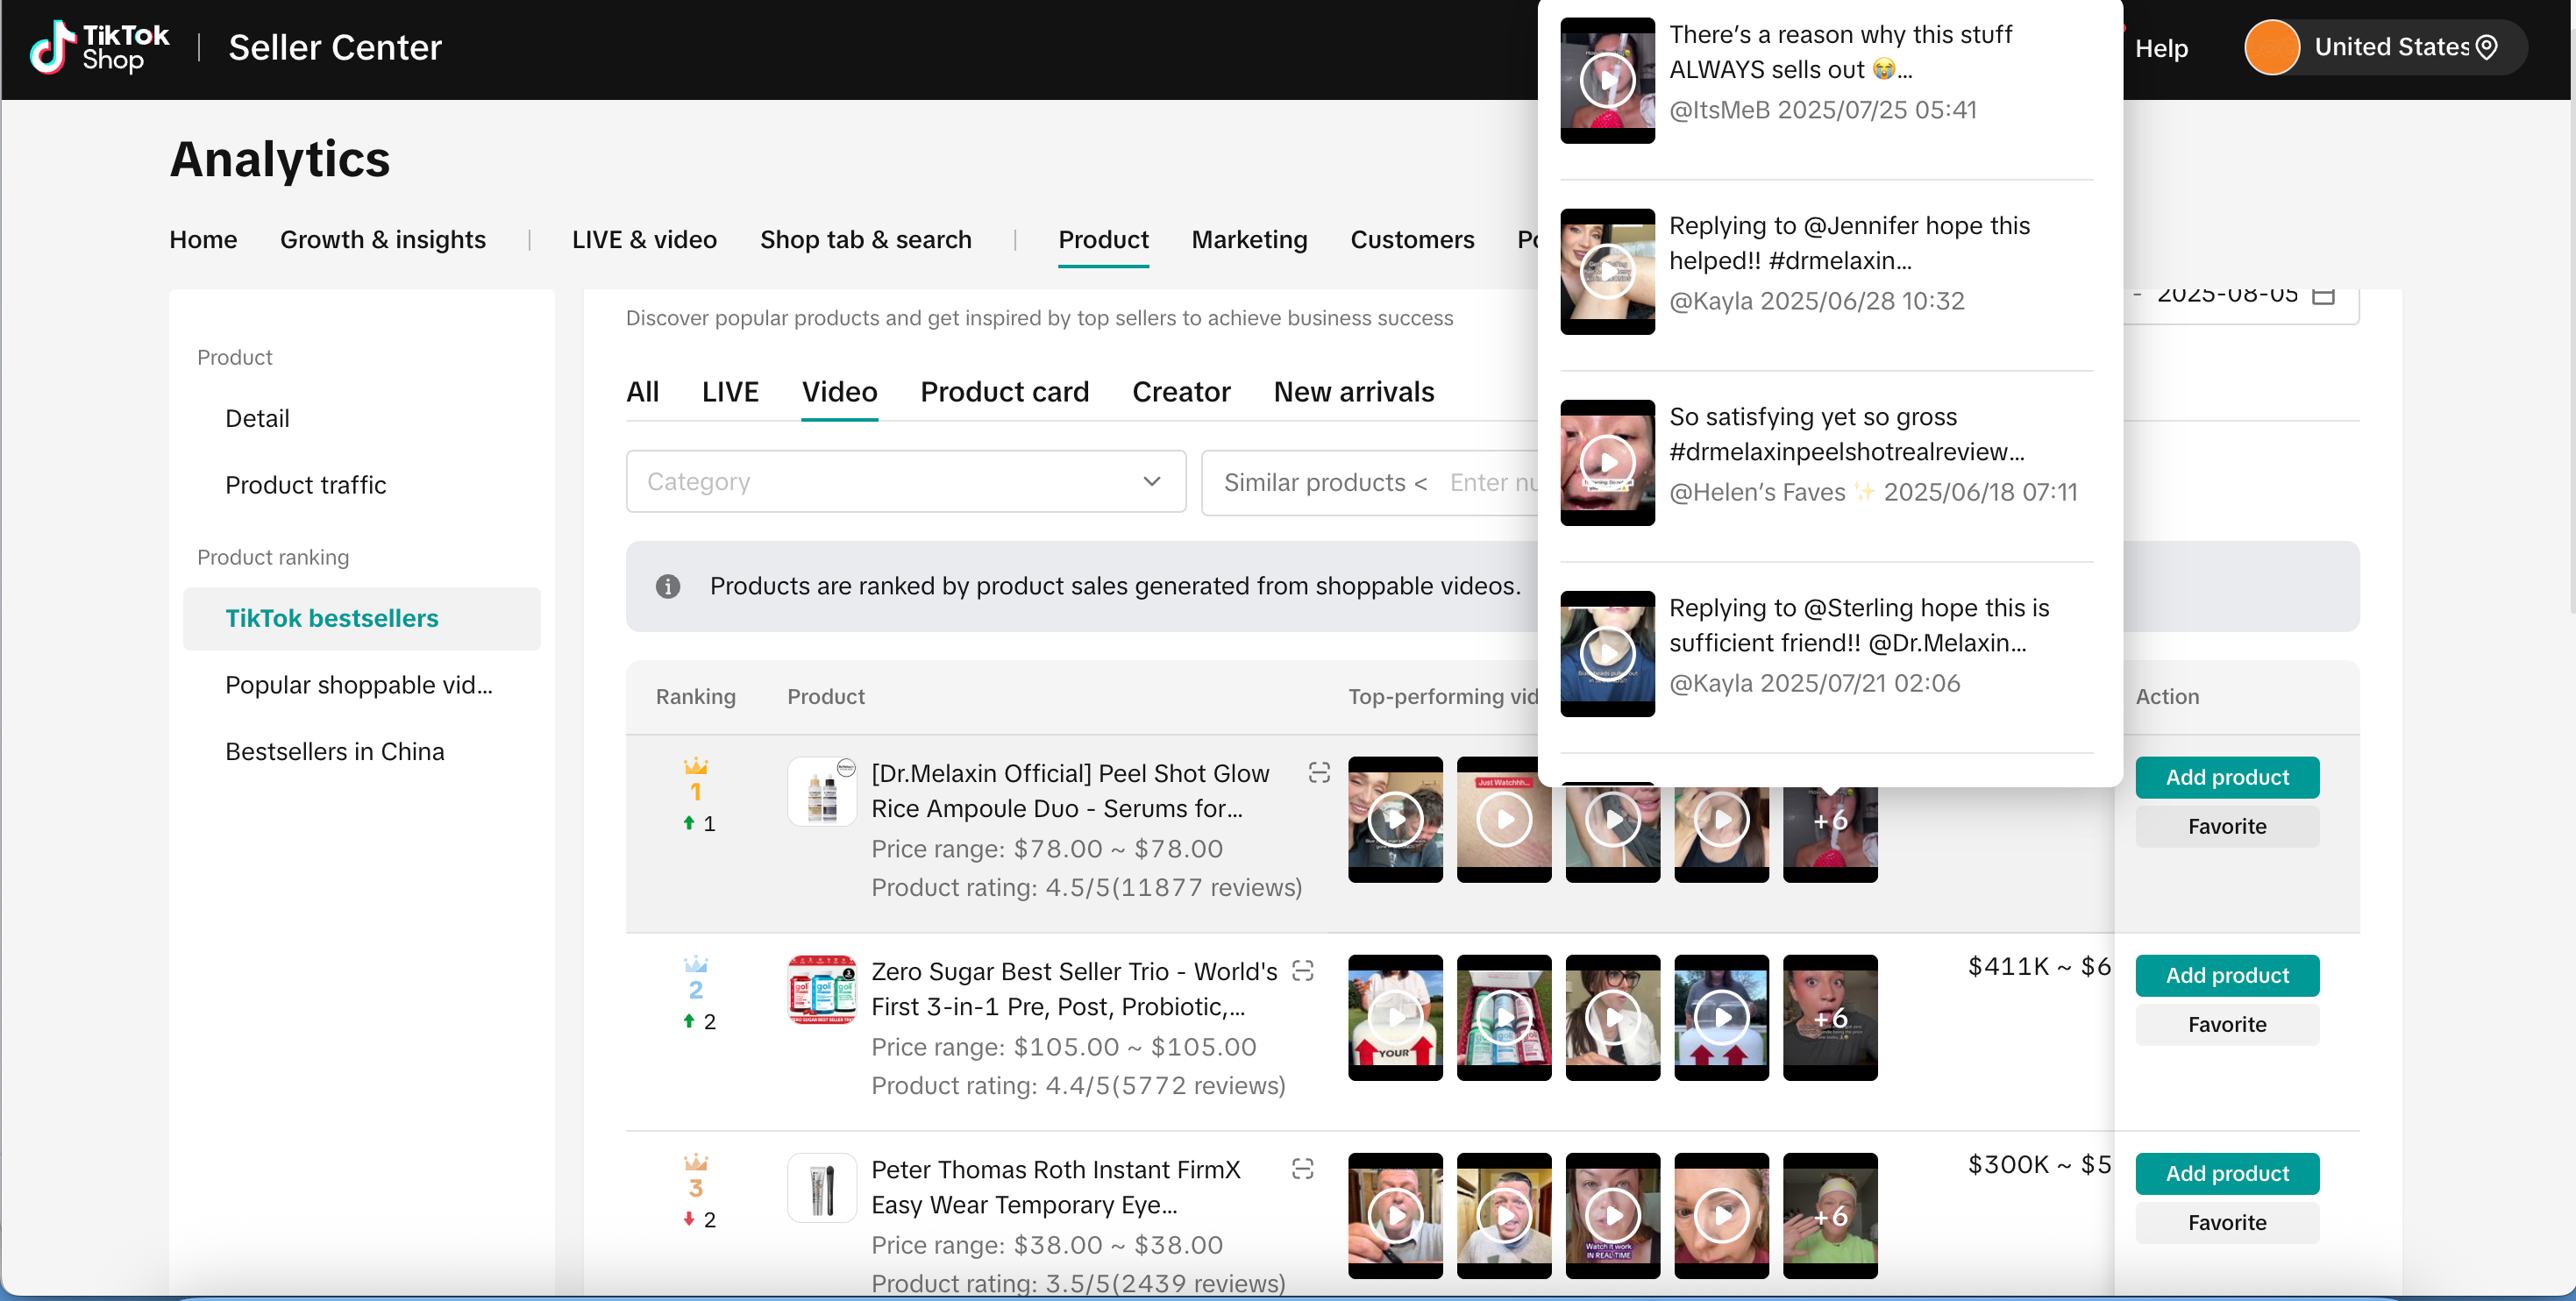Play the @ItsMeB popup video
Image resolution: width=2576 pixels, height=1301 pixels.
(x=1607, y=80)
